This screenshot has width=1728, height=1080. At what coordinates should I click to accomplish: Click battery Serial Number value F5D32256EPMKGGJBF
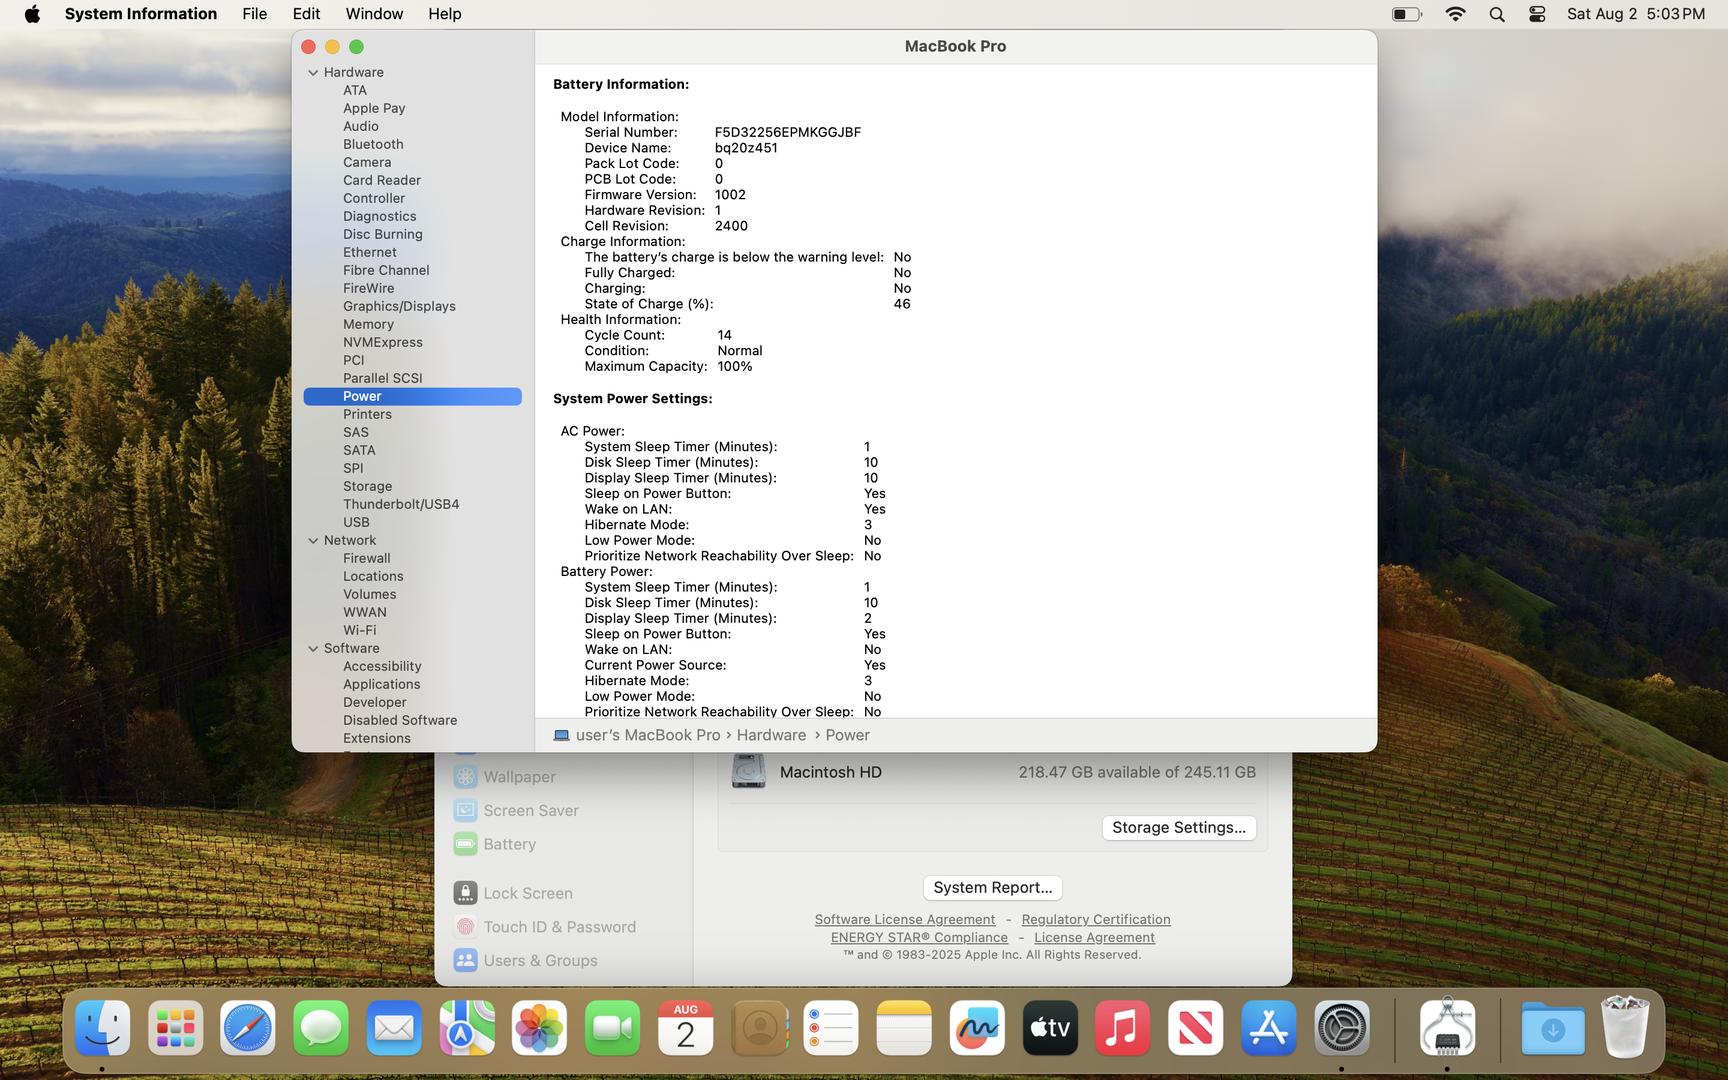point(788,132)
